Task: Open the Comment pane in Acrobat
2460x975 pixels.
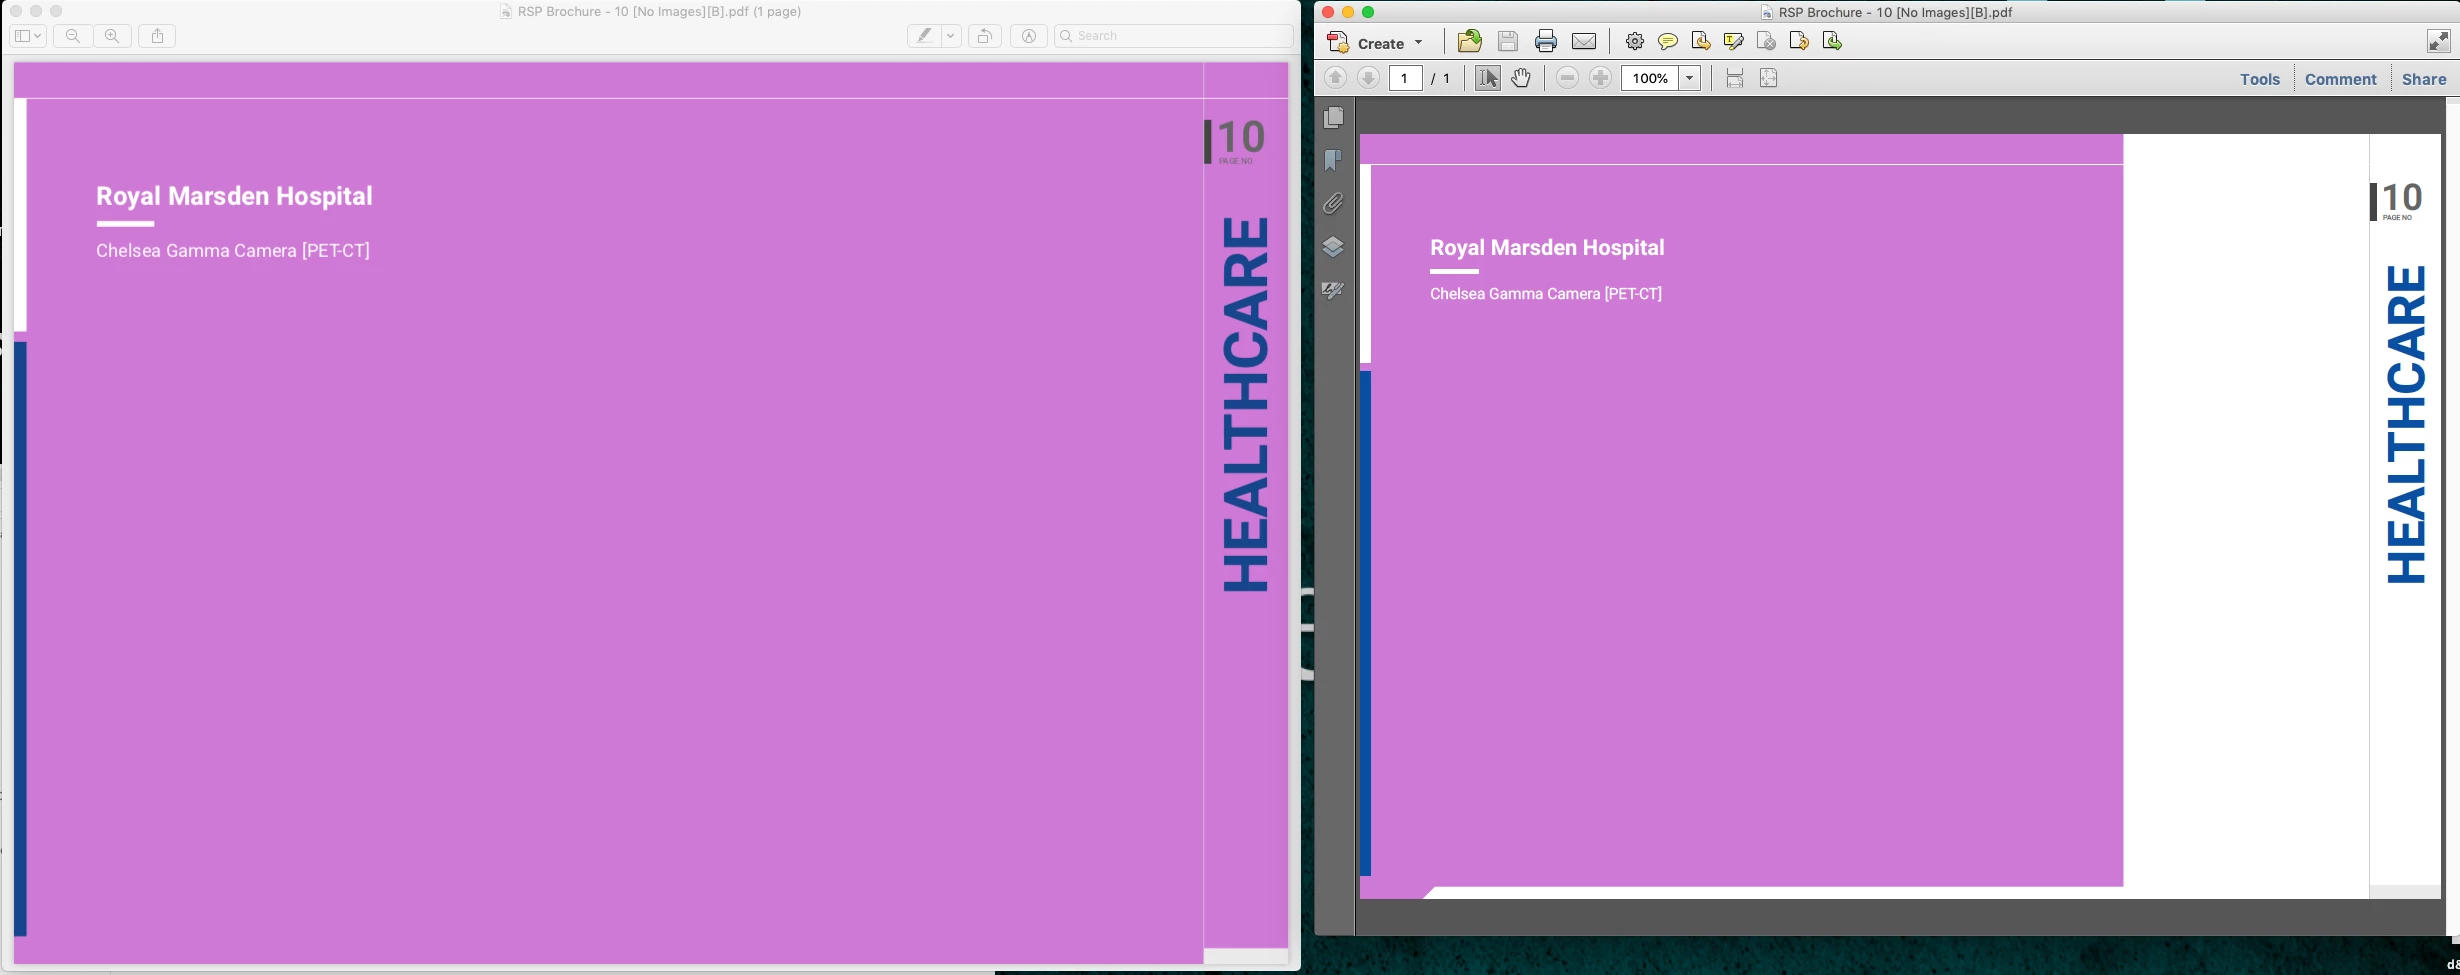Action: (x=2340, y=79)
